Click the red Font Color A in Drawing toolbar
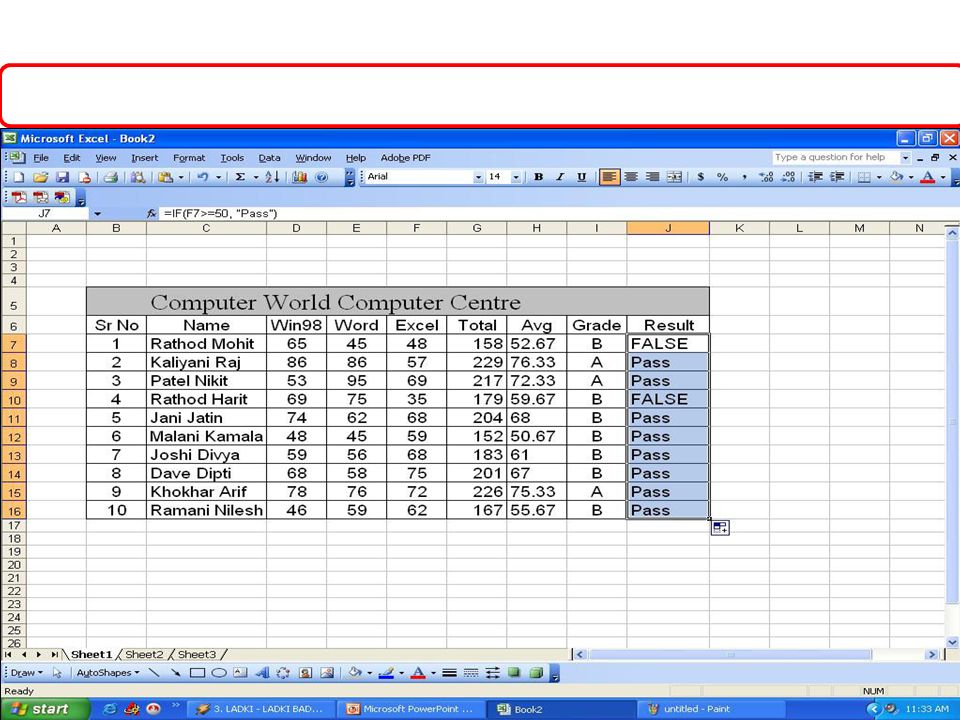The image size is (960, 720). pos(418,673)
